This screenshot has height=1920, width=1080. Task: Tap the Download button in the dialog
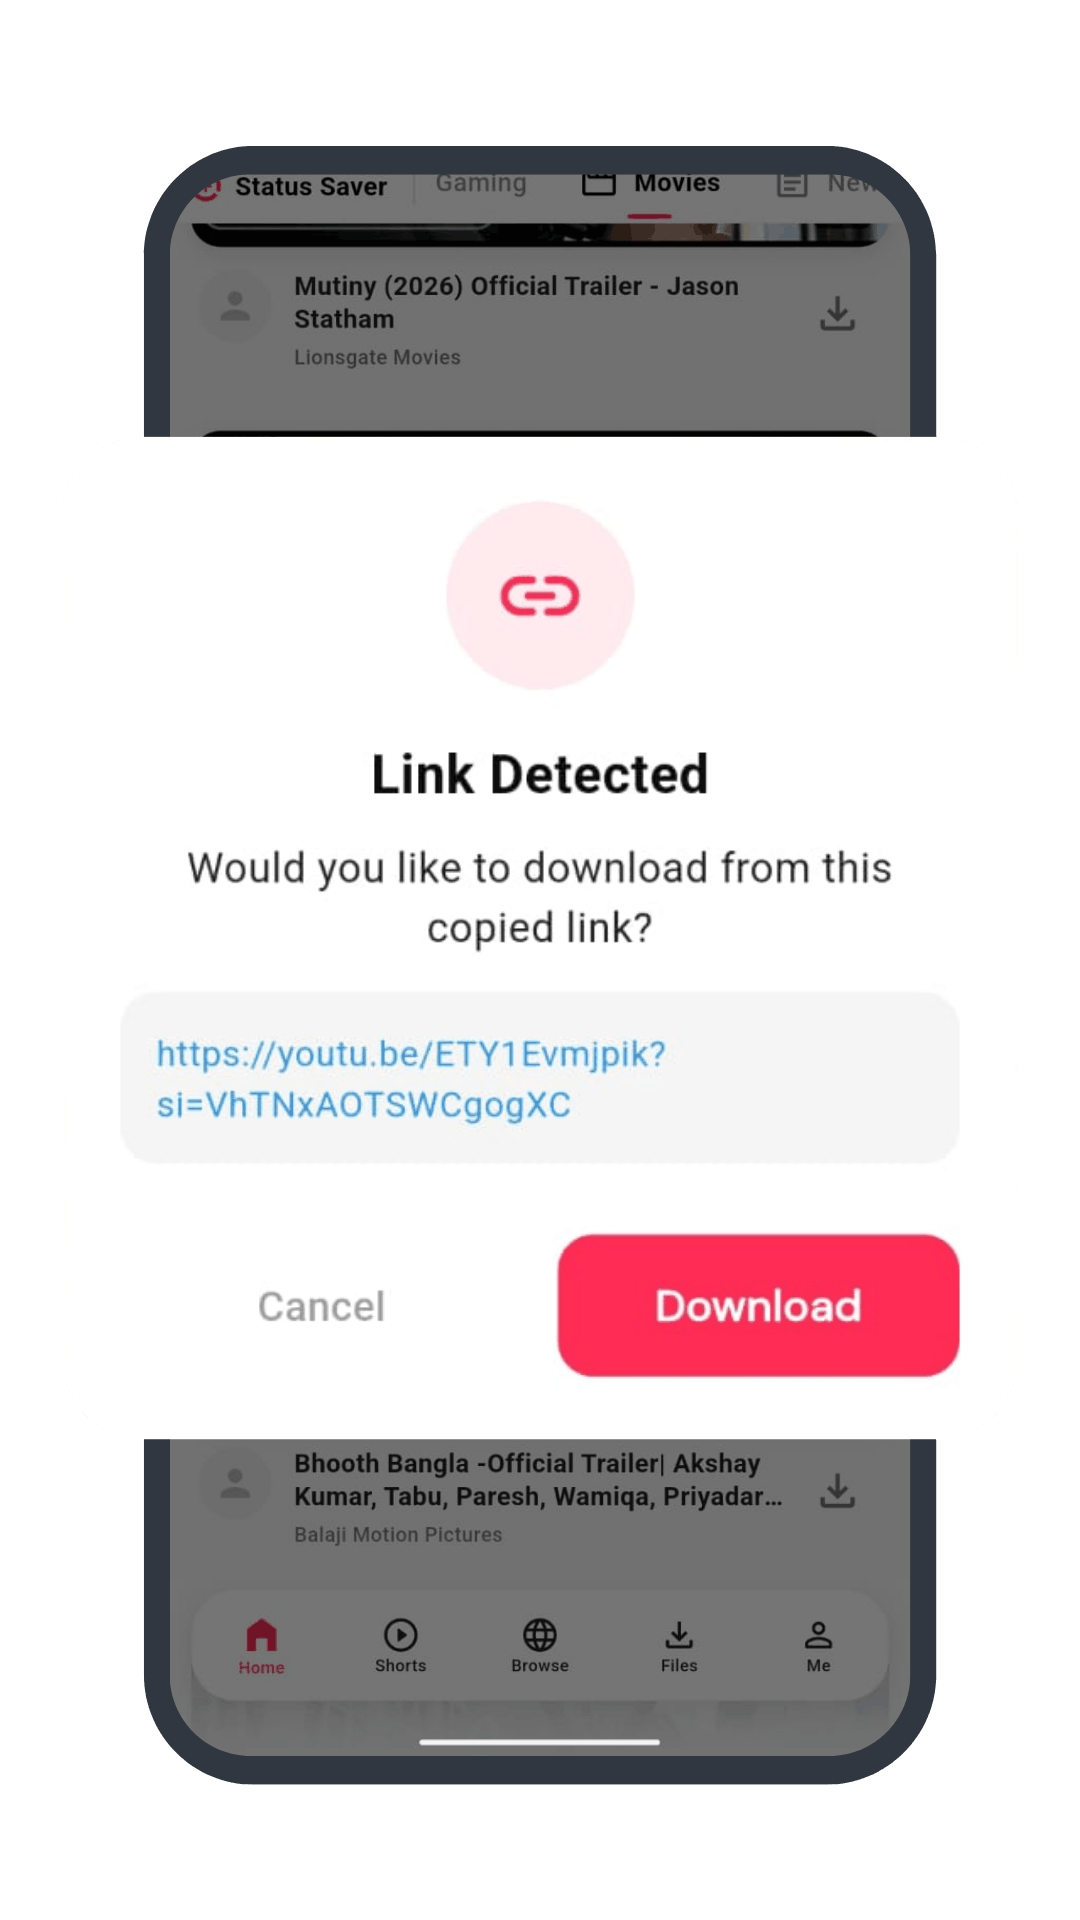[758, 1305]
